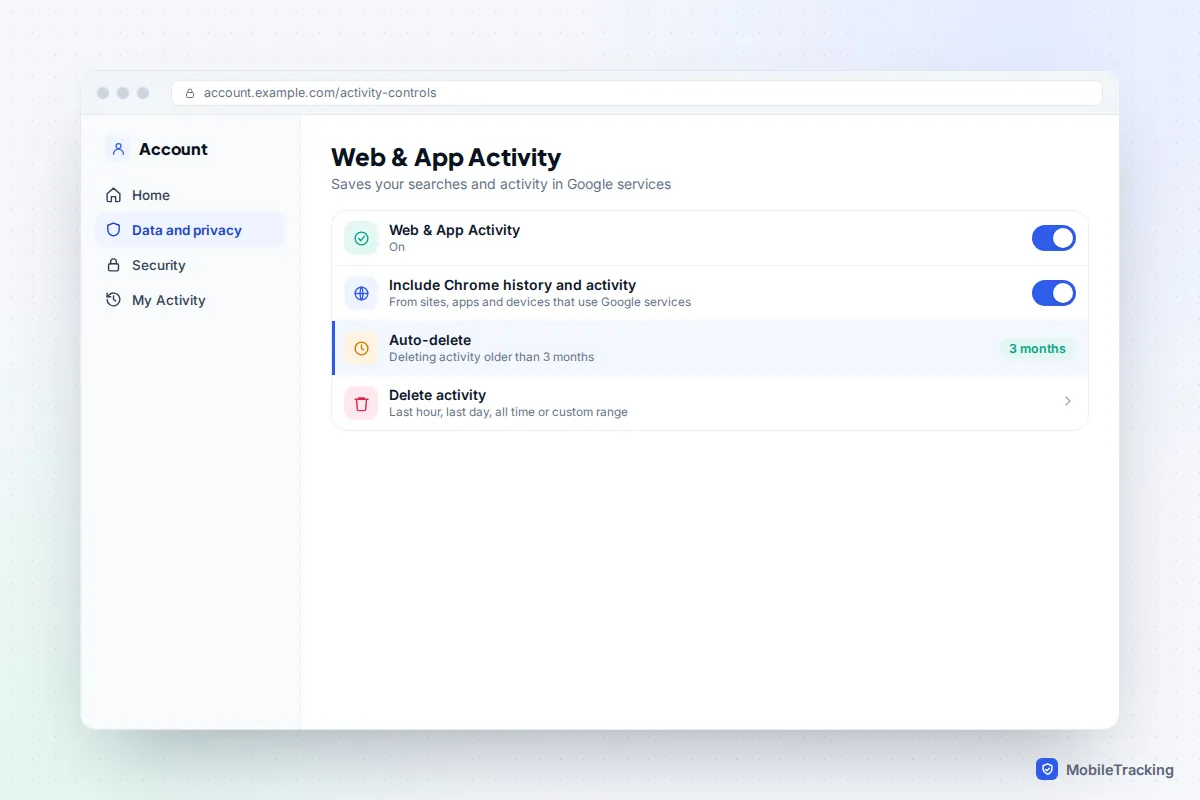The width and height of the screenshot is (1200, 800).
Task: Click the Data and privacy shield icon
Action: (x=114, y=230)
